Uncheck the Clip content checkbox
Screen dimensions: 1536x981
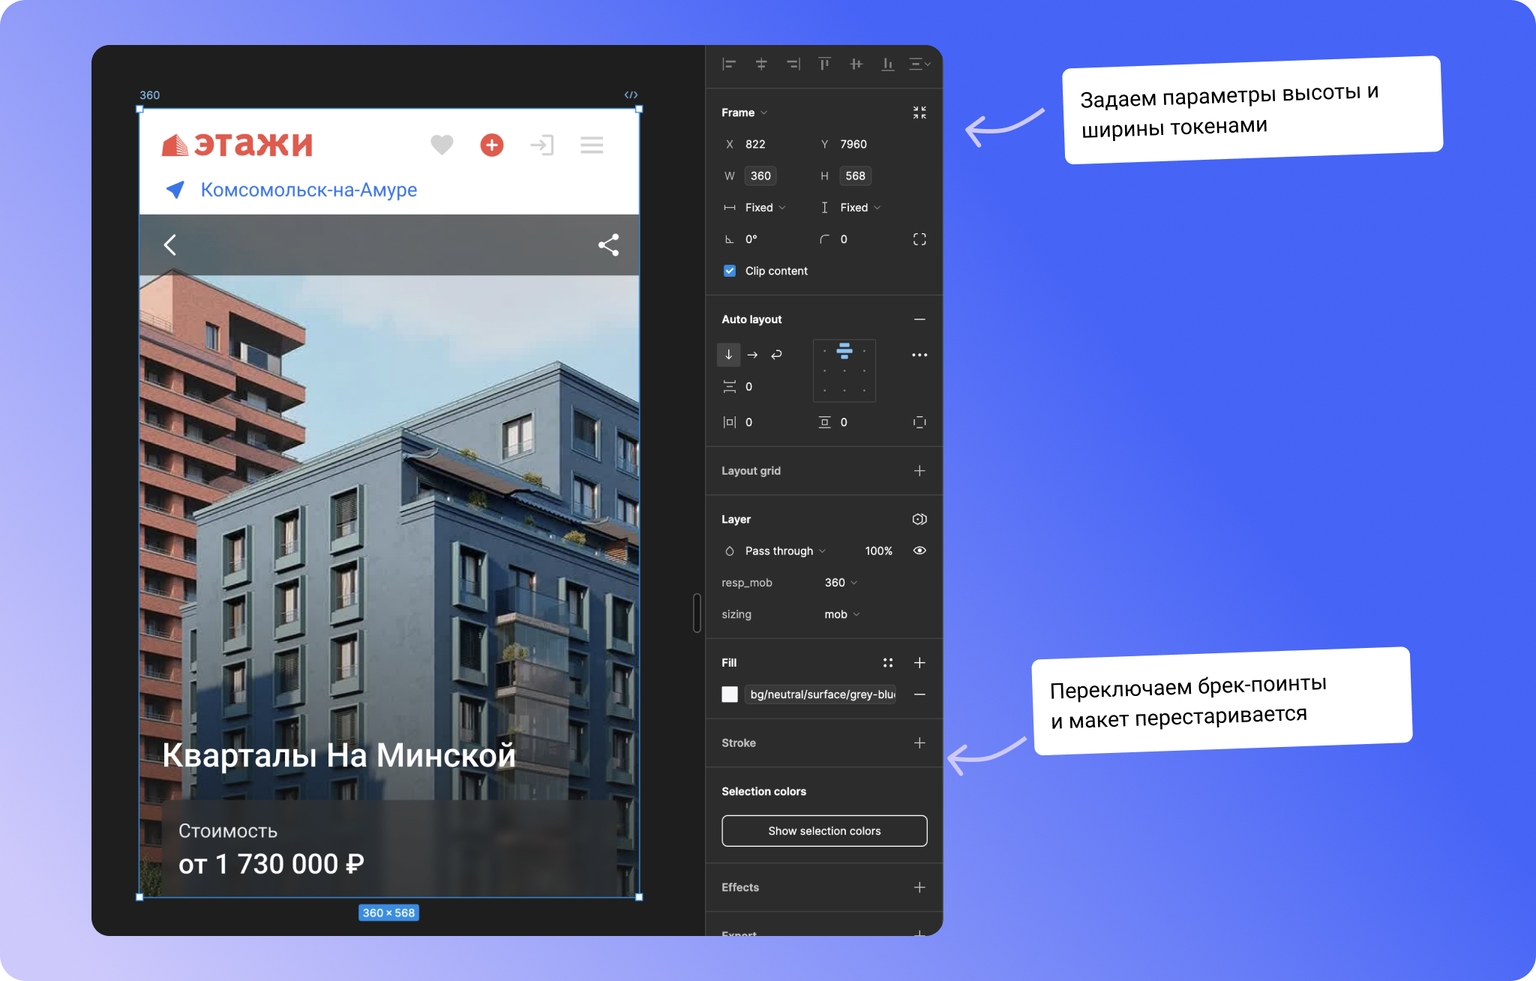point(730,271)
